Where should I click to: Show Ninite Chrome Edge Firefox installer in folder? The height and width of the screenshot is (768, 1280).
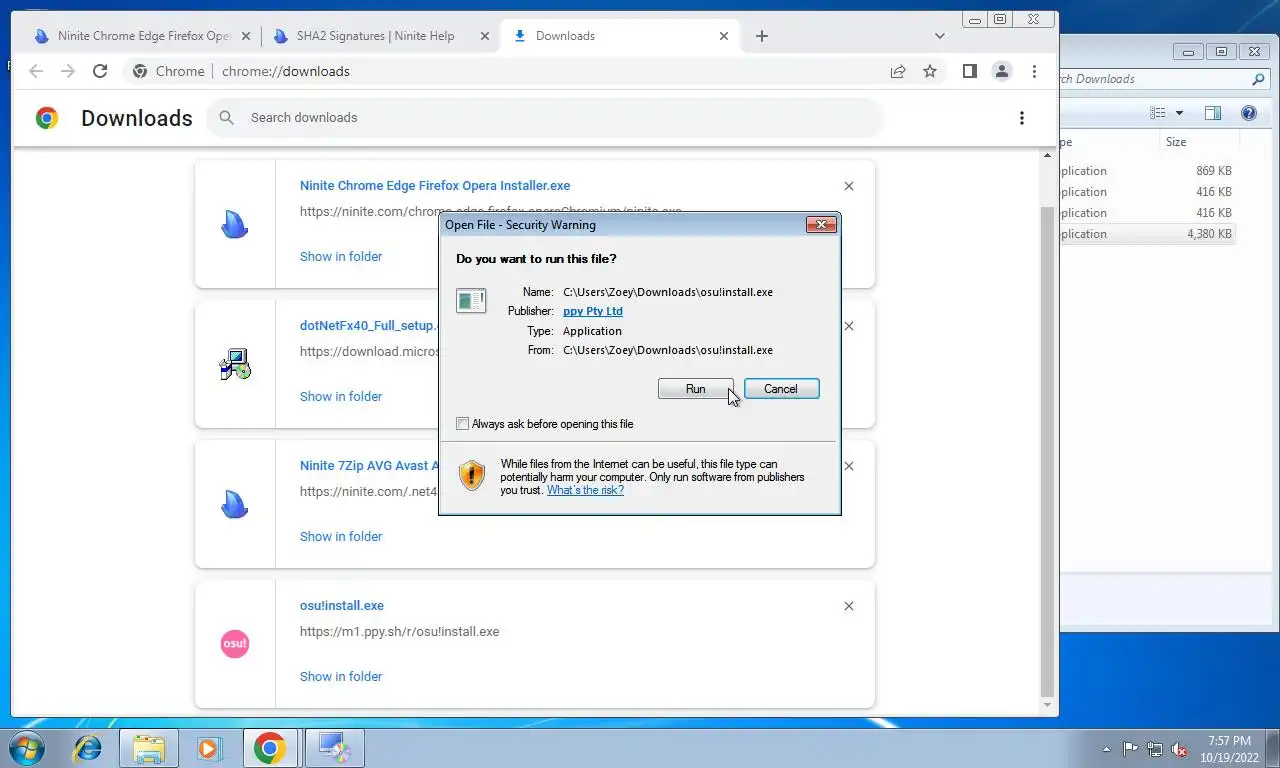pyautogui.click(x=341, y=257)
